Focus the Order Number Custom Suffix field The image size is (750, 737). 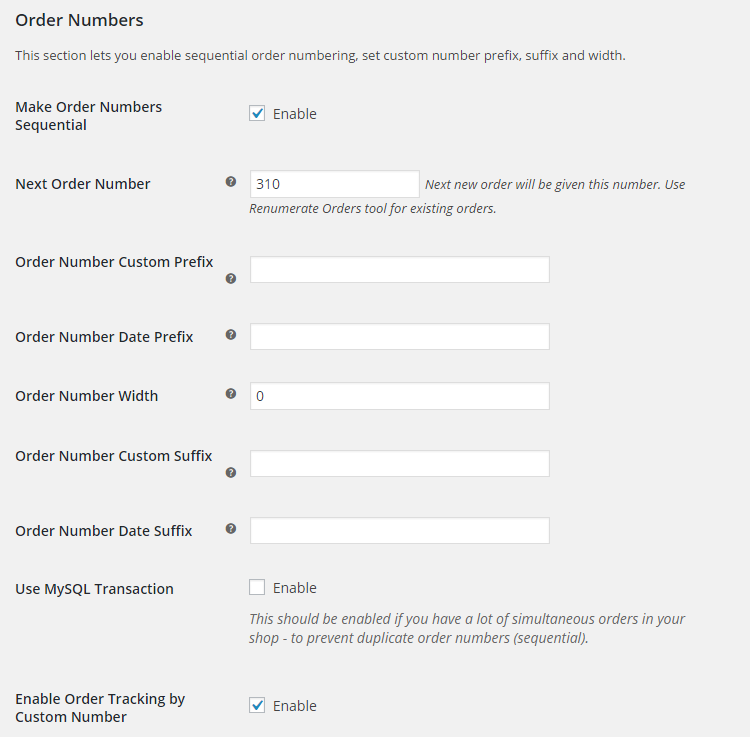tap(399, 464)
